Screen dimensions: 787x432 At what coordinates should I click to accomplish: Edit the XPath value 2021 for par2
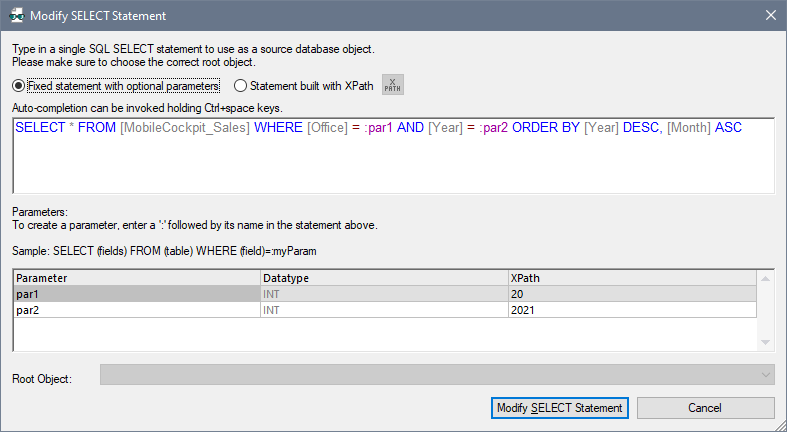pos(631,310)
